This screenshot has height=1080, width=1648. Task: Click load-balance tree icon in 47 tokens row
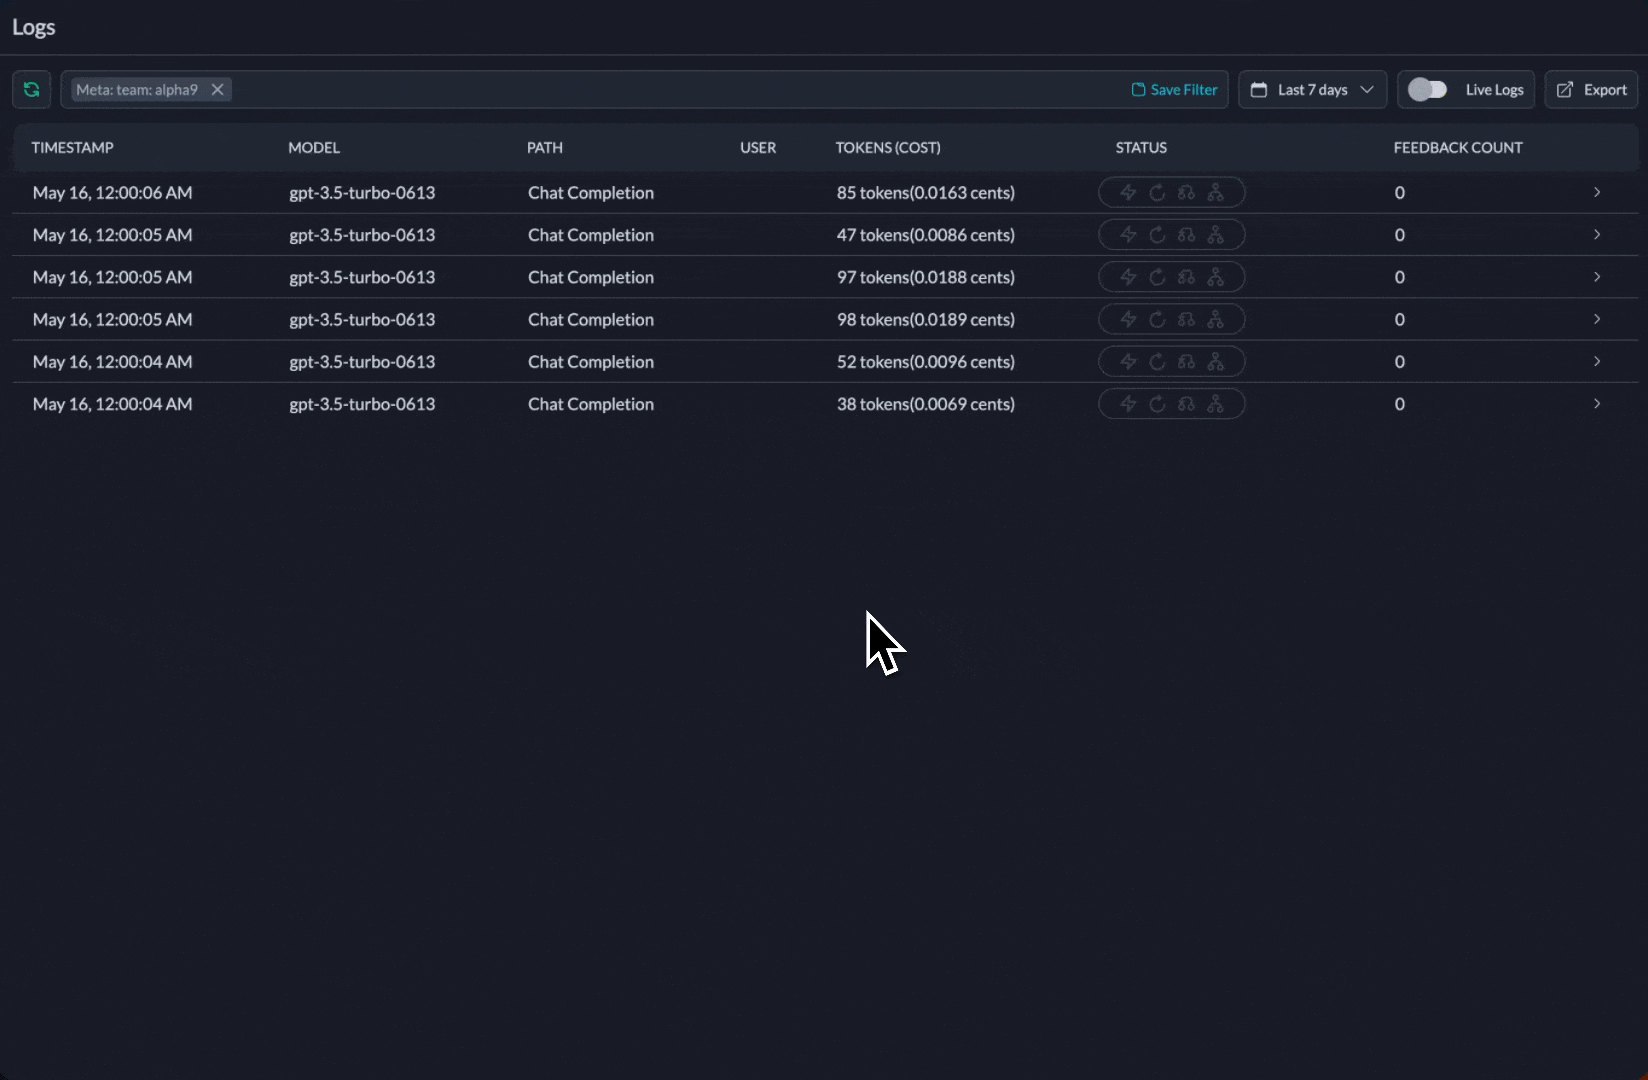coord(1215,234)
